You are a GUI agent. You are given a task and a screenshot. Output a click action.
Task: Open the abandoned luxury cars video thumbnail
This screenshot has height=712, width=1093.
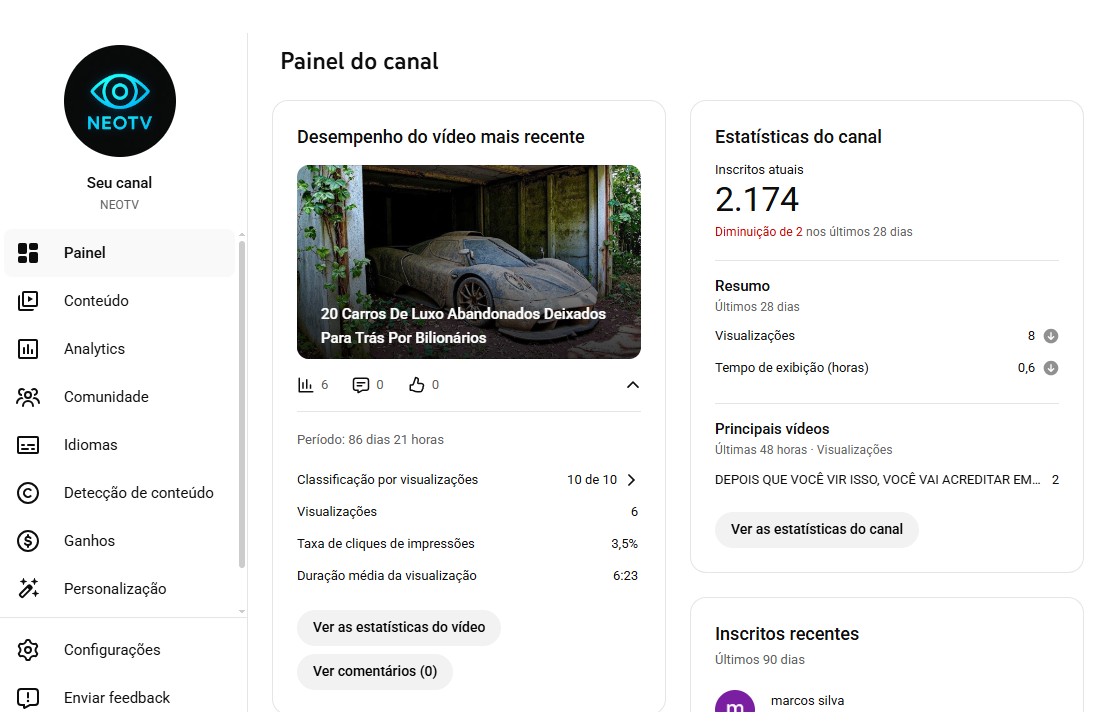coord(468,261)
